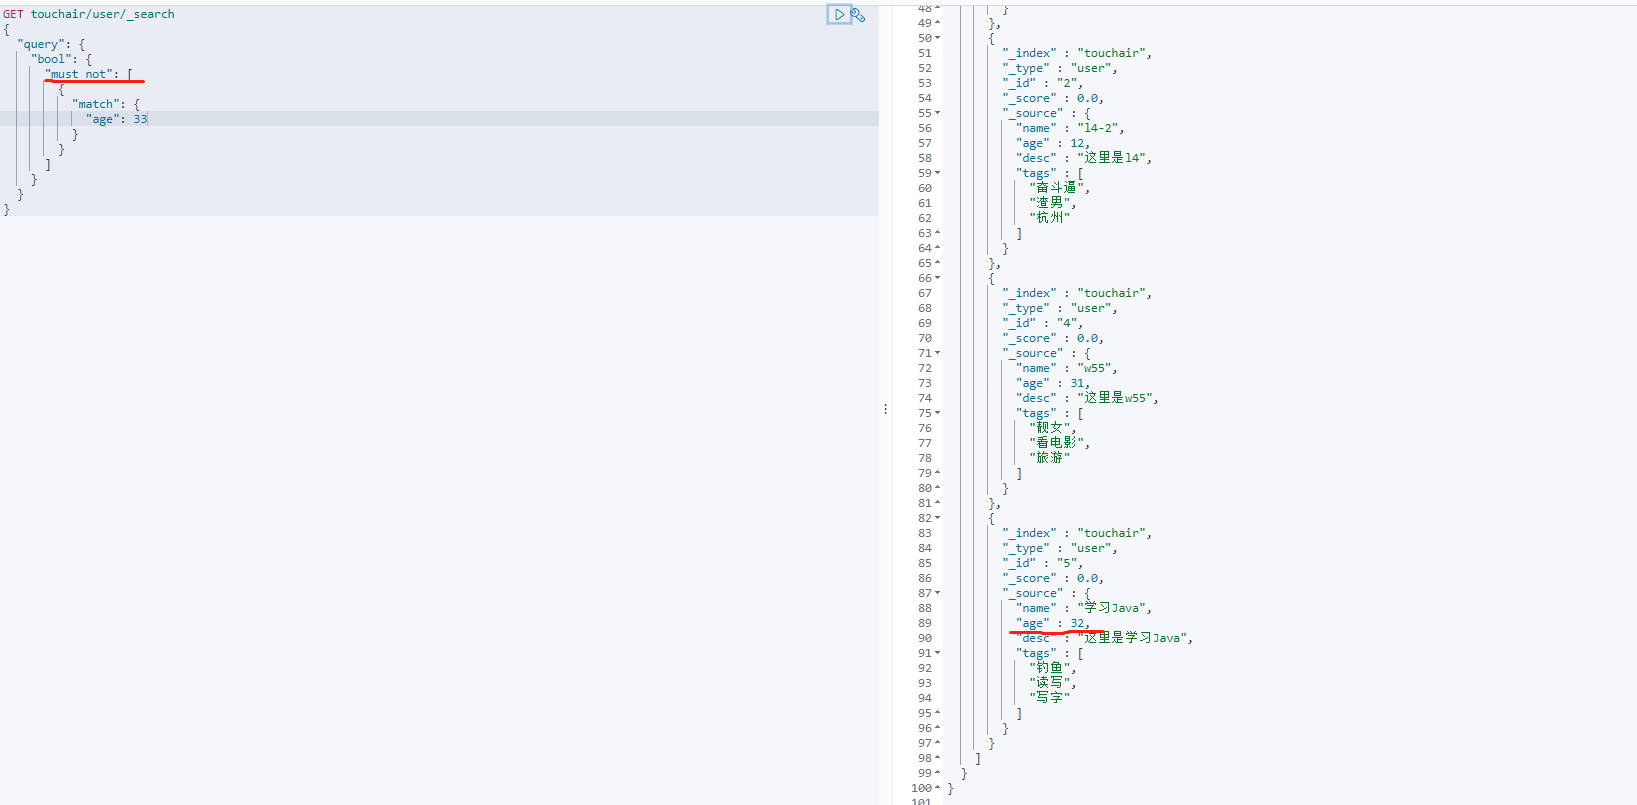This screenshot has width=1637, height=805.
Task: Click the "desc" : "这里是14" line
Action: (1084, 158)
